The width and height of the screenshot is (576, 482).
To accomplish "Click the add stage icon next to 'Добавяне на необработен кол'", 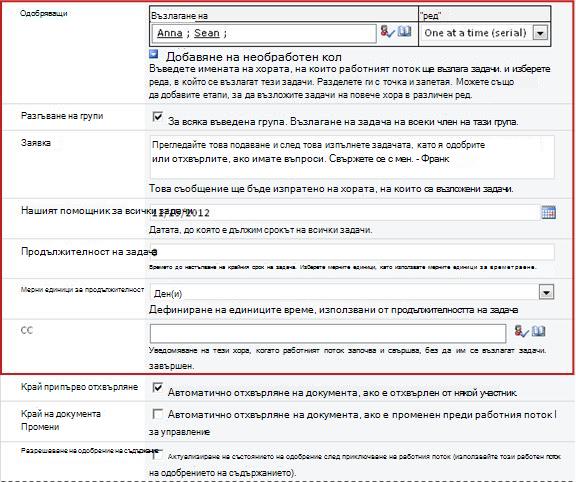I will [154, 54].
